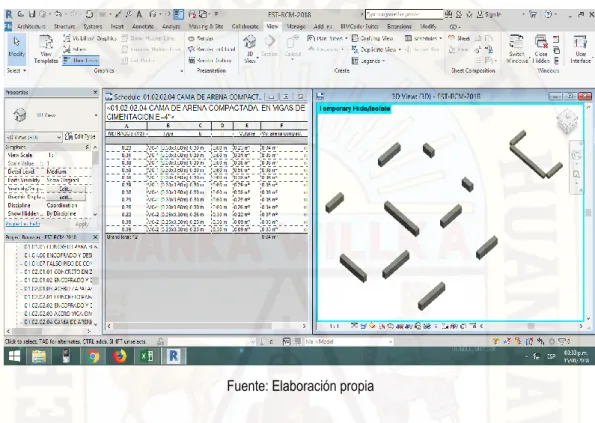Open Excel from the taskbar

pyautogui.click(x=147, y=356)
